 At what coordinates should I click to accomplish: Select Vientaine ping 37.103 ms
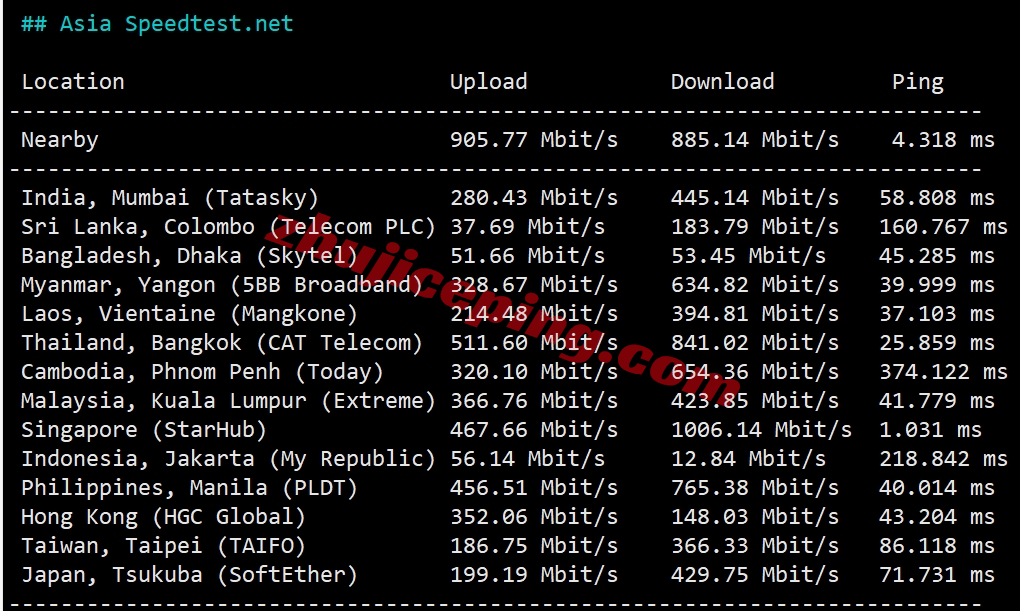pyautogui.click(x=937, y=314)
